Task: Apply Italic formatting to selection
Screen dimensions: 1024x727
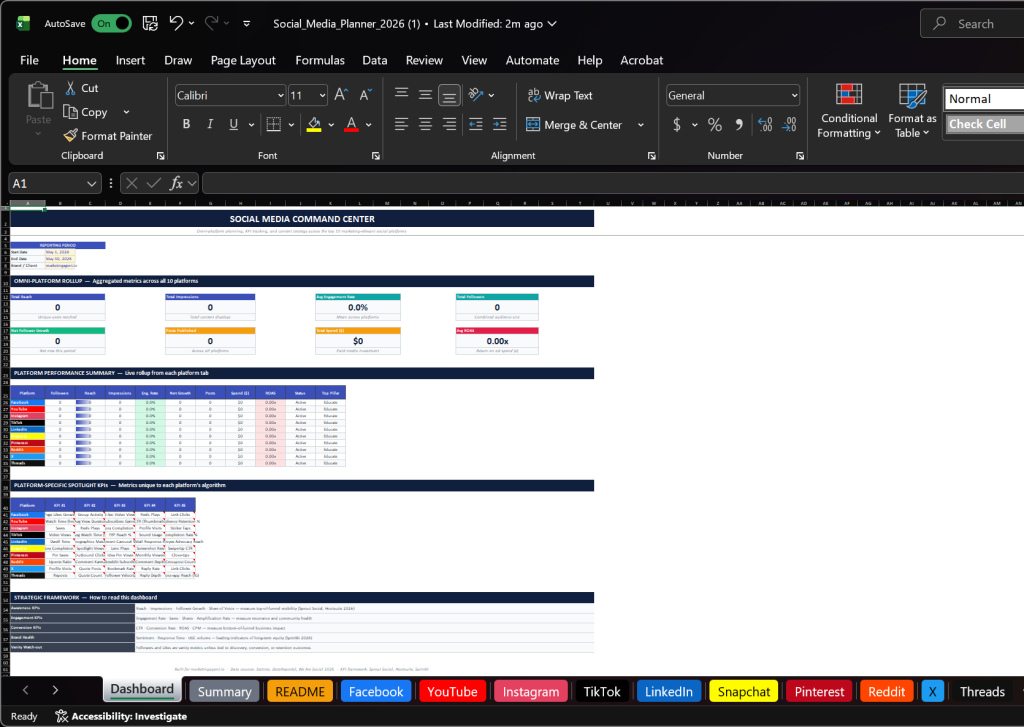Action: coord(210,125)
